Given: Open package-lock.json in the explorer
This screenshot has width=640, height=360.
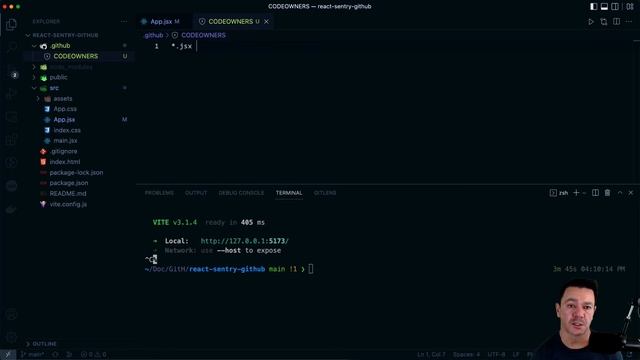Looking at the screenshot, I should click(x=76, y=173).
